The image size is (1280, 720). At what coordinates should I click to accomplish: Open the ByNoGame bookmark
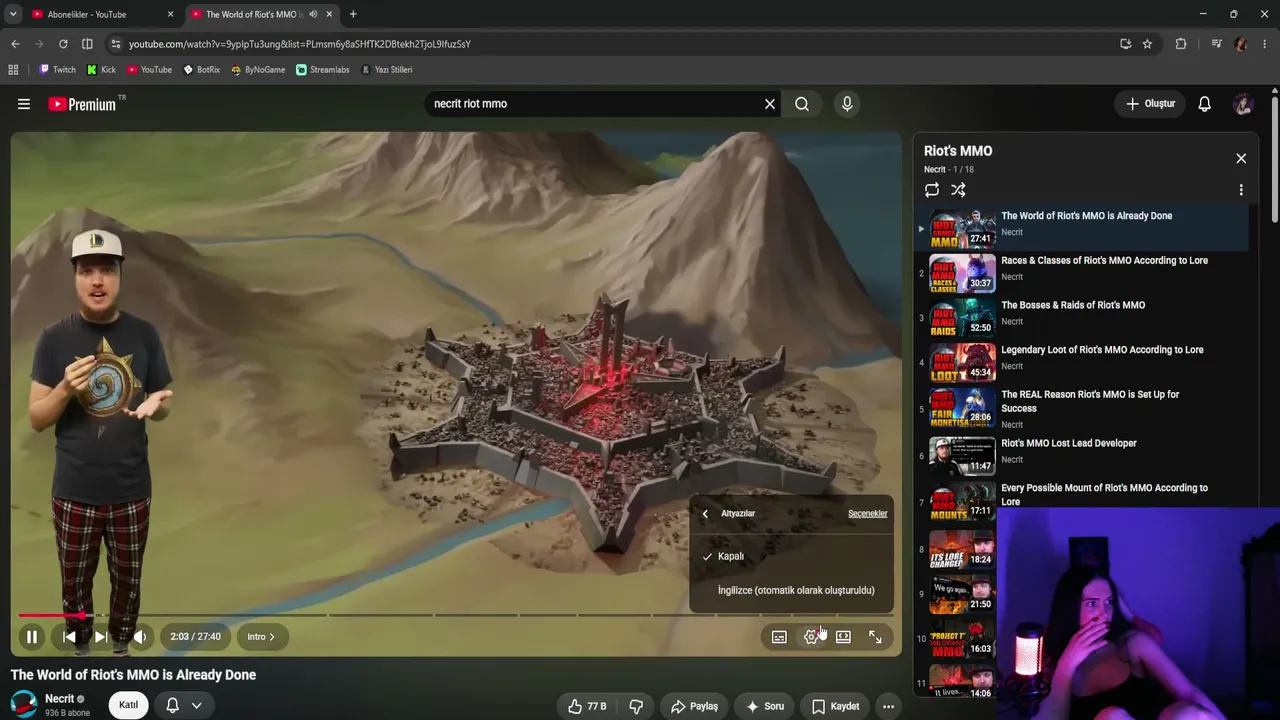click(258, 70)
